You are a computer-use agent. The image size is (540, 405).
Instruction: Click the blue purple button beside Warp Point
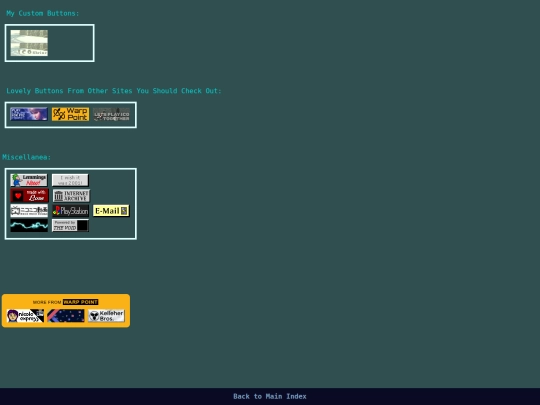pos(29,114)
